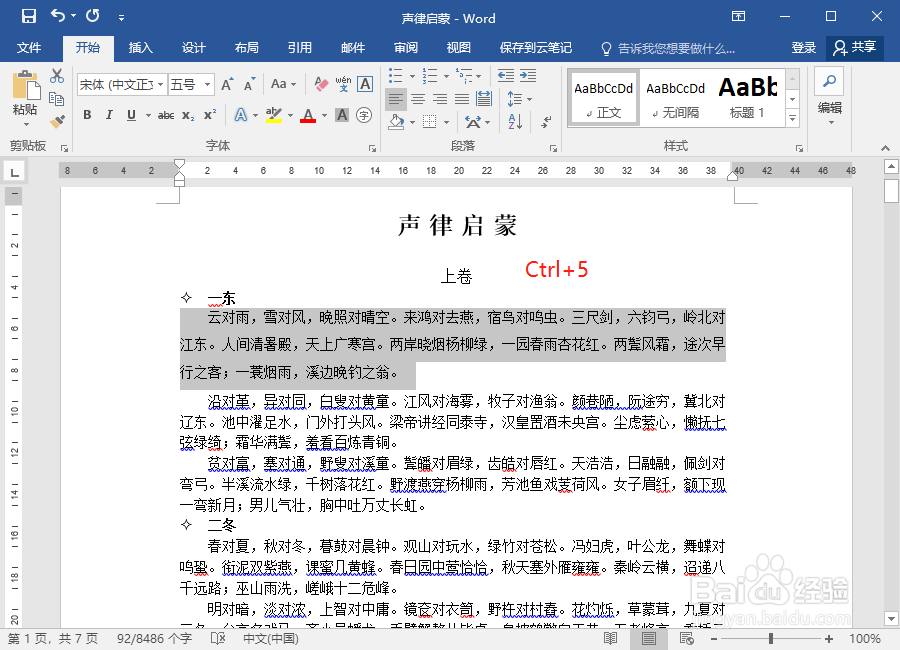Switch to the 插入 tab
The image size is (900, 650).
[x=141, y=48]
